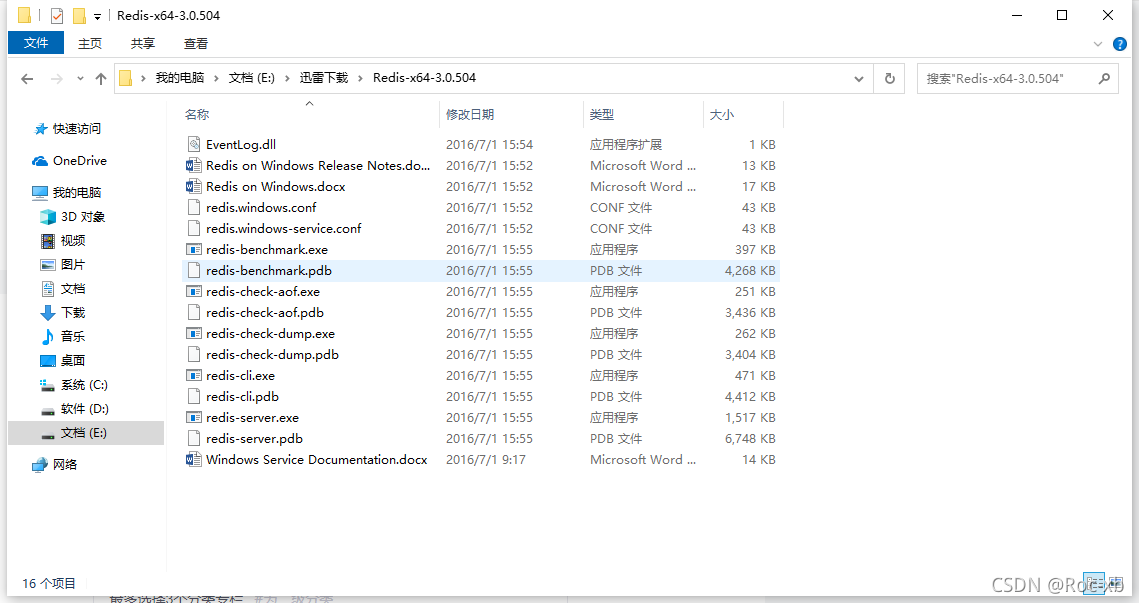The image size is (1139, 603).
Task: Select the redis-check-dump.exe application icon
Action: (194, 333)
